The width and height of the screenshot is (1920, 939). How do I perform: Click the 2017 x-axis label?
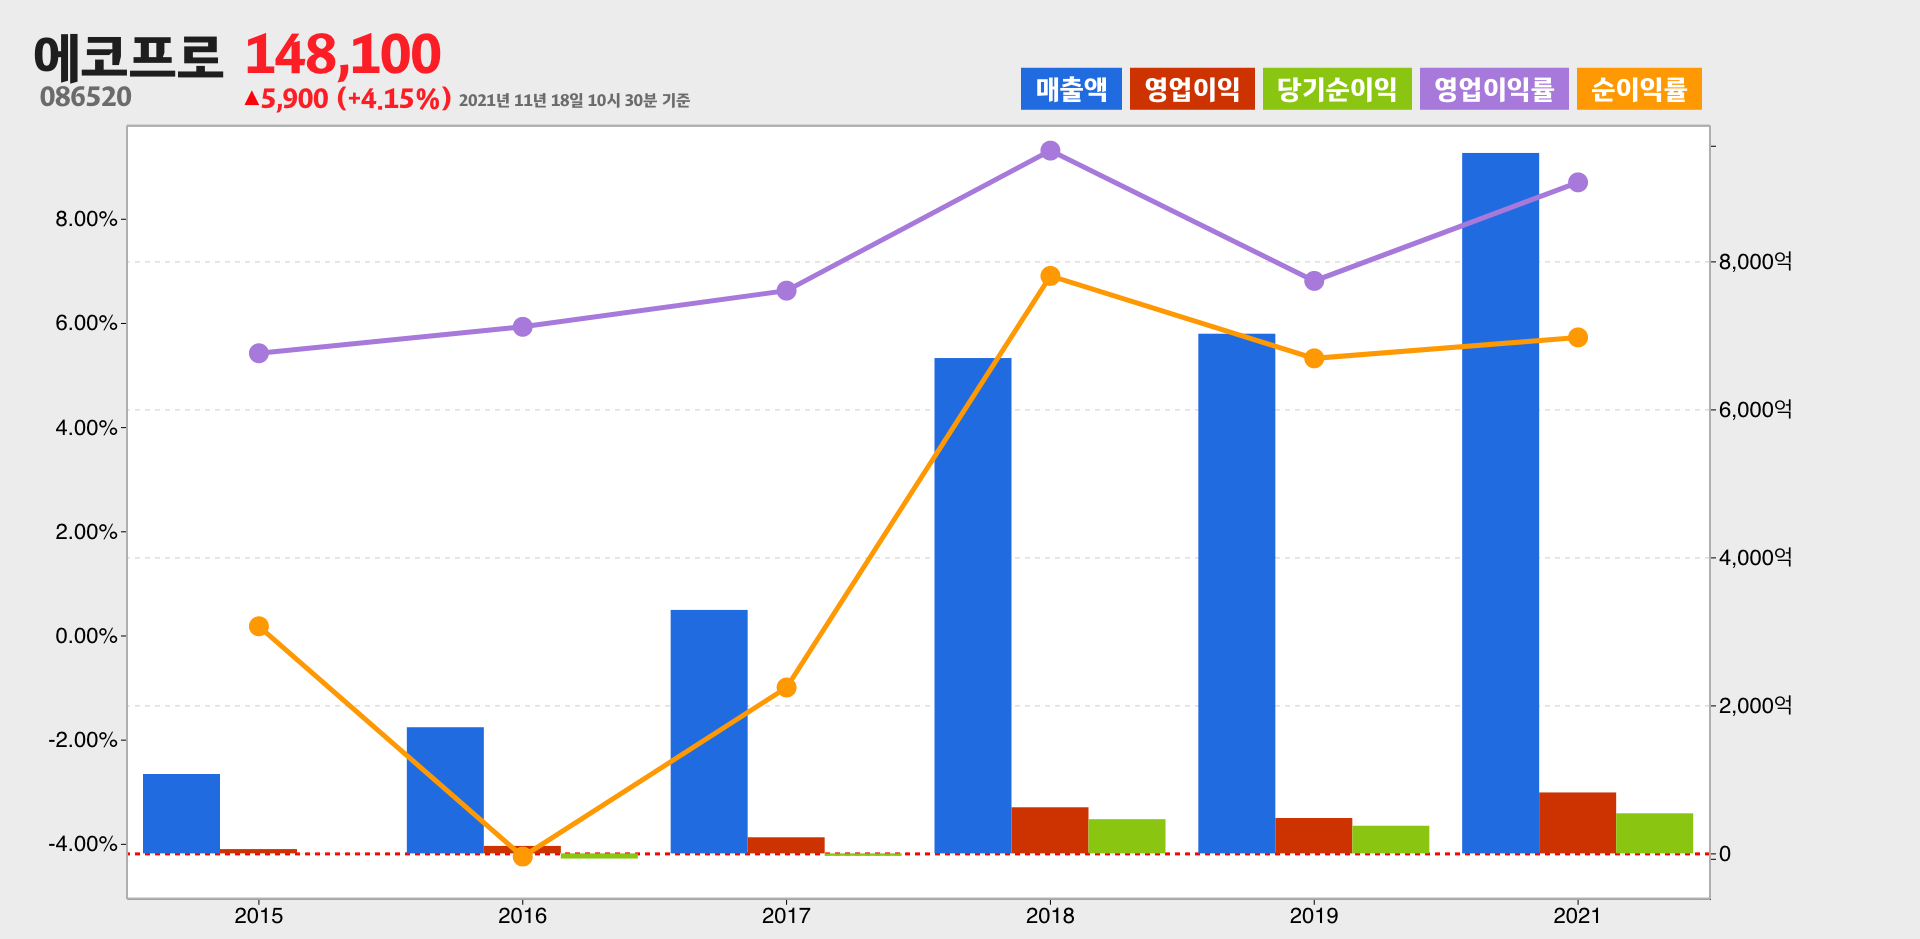[x=786, y=915]
